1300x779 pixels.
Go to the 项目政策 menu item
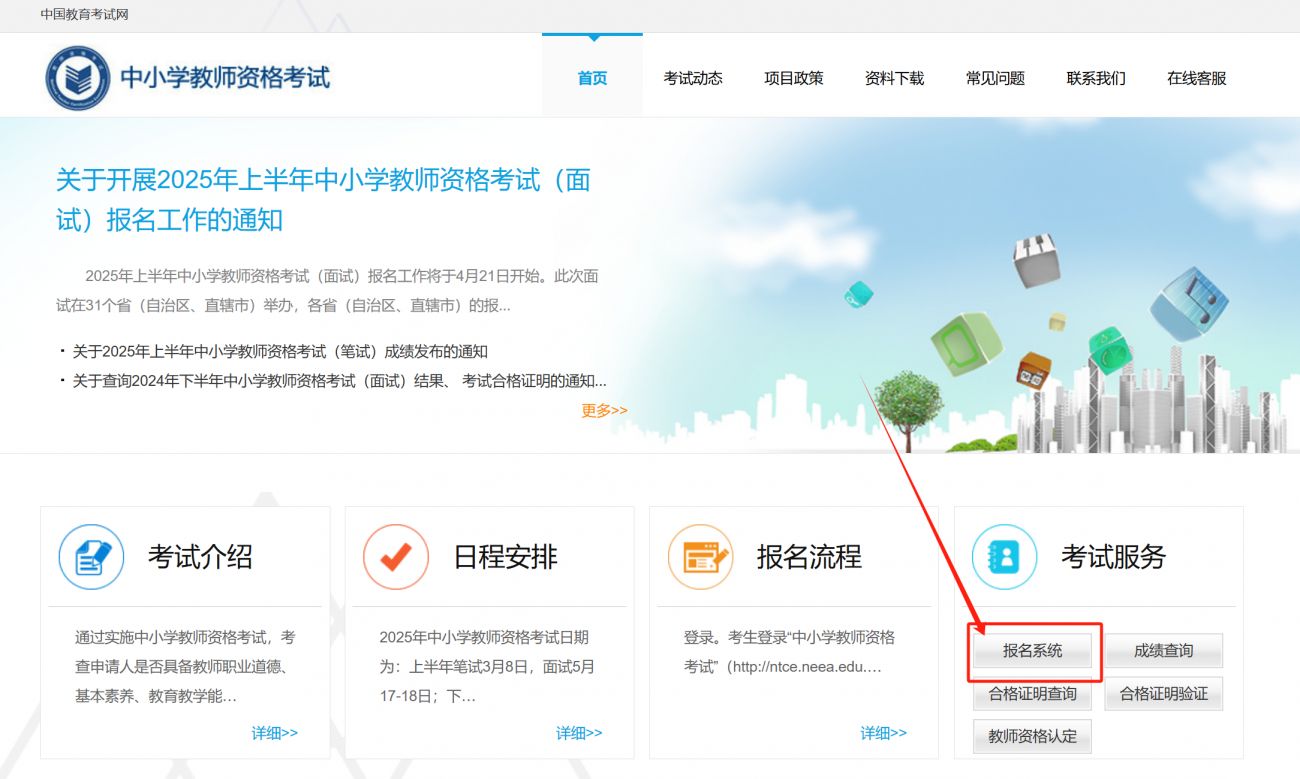coord(794,78)
